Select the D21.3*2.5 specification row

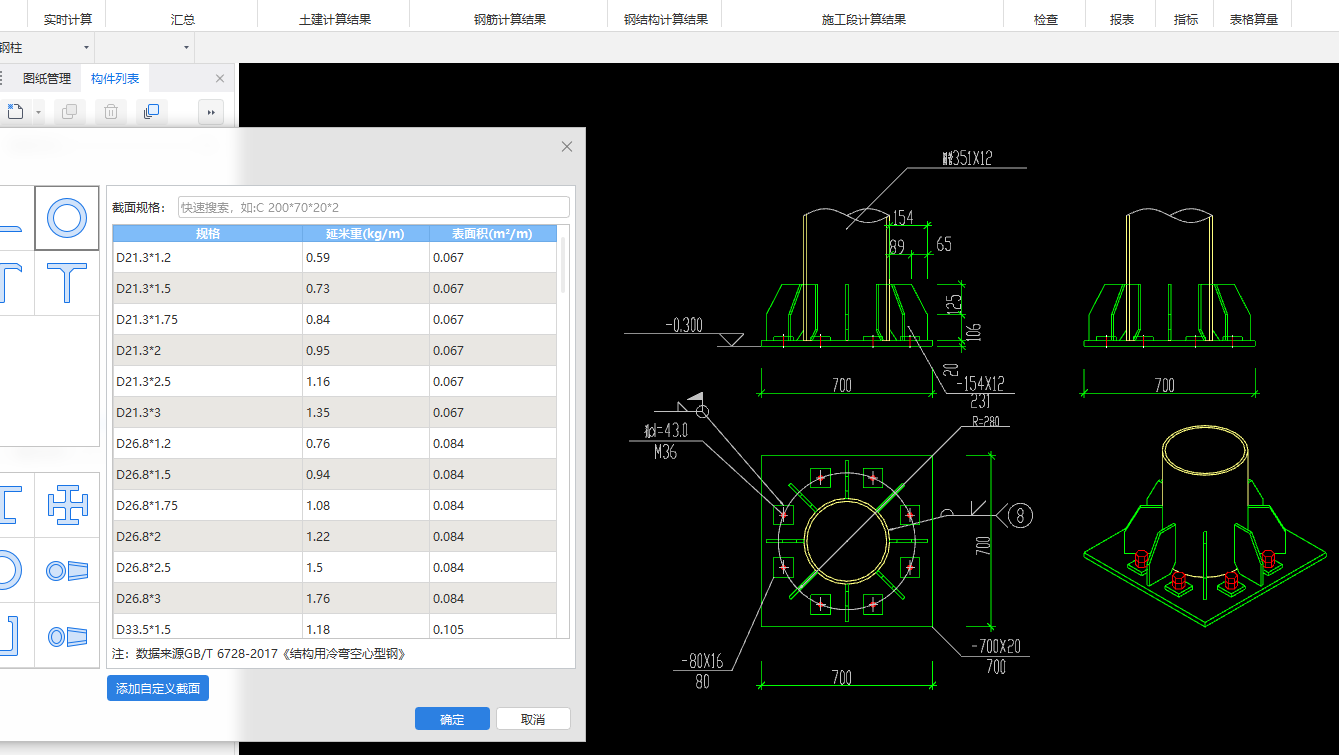tap(335, 381)
